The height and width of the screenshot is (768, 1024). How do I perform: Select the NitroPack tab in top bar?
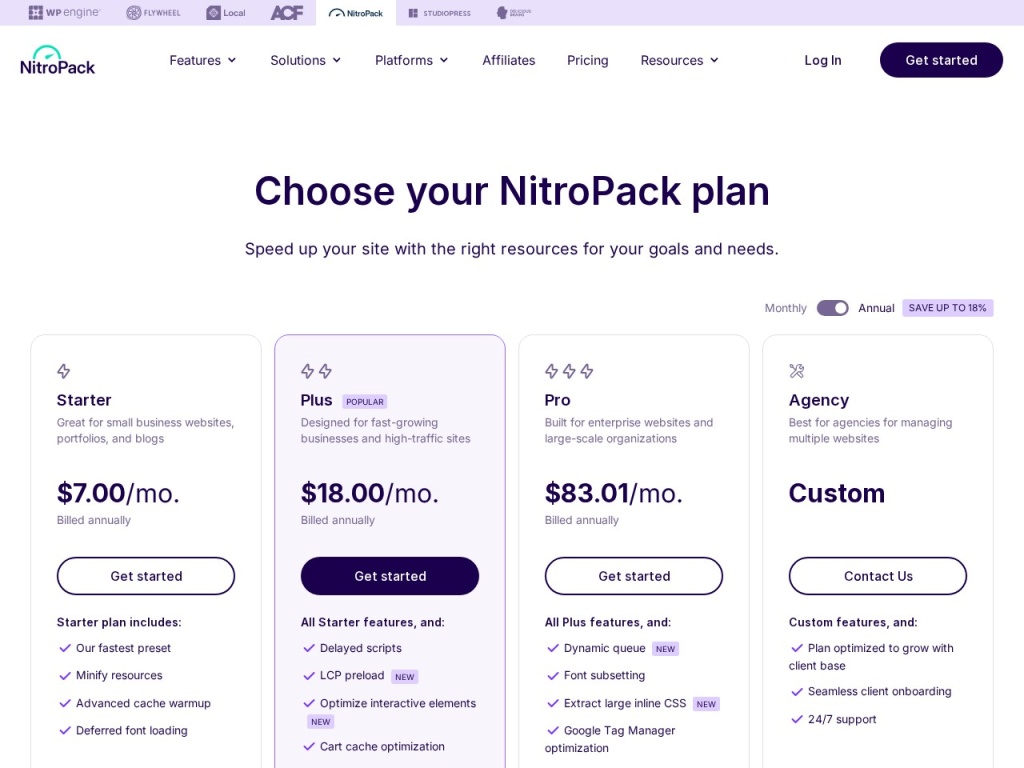pos(356,12)
